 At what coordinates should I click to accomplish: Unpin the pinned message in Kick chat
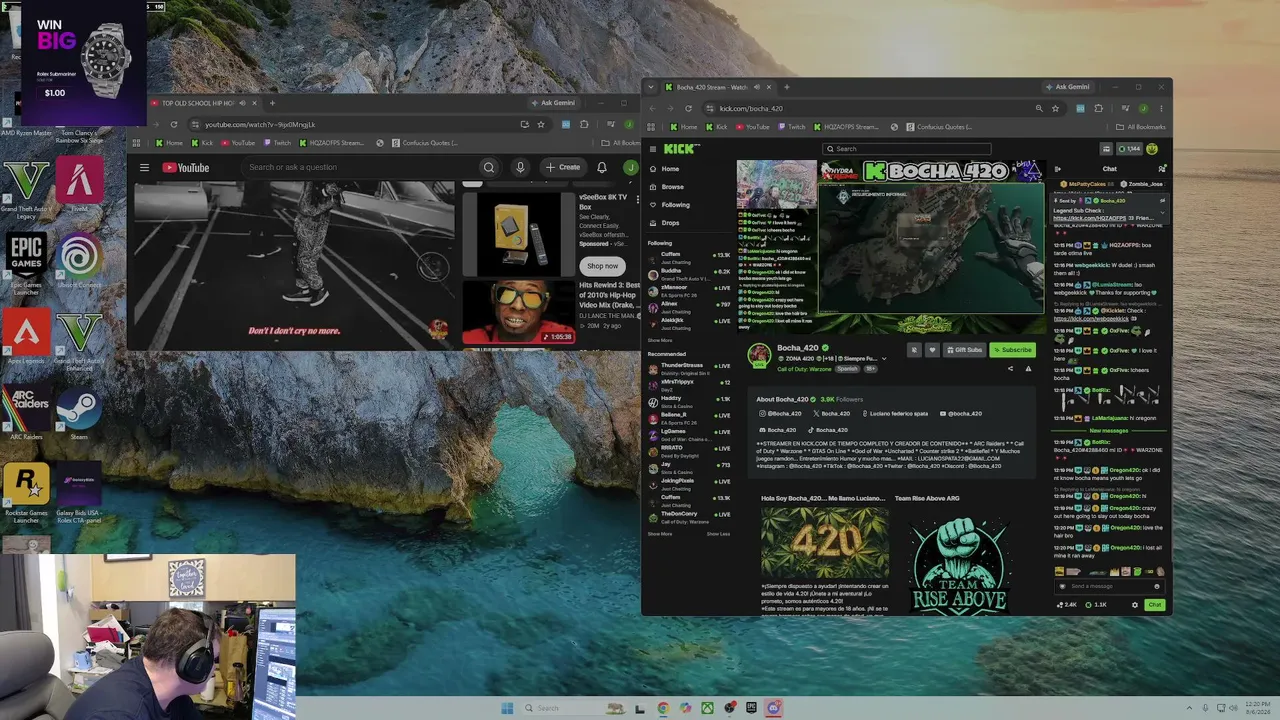pyautogui.click(x=1162, y=200)
